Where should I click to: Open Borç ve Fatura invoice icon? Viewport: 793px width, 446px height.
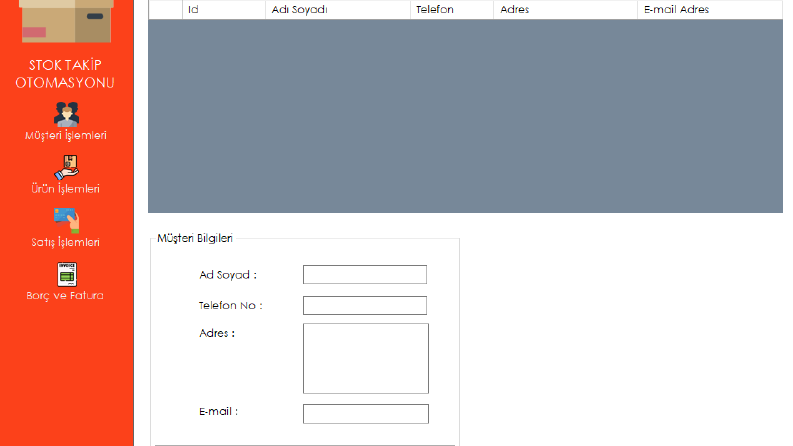[x=67, y=274]
